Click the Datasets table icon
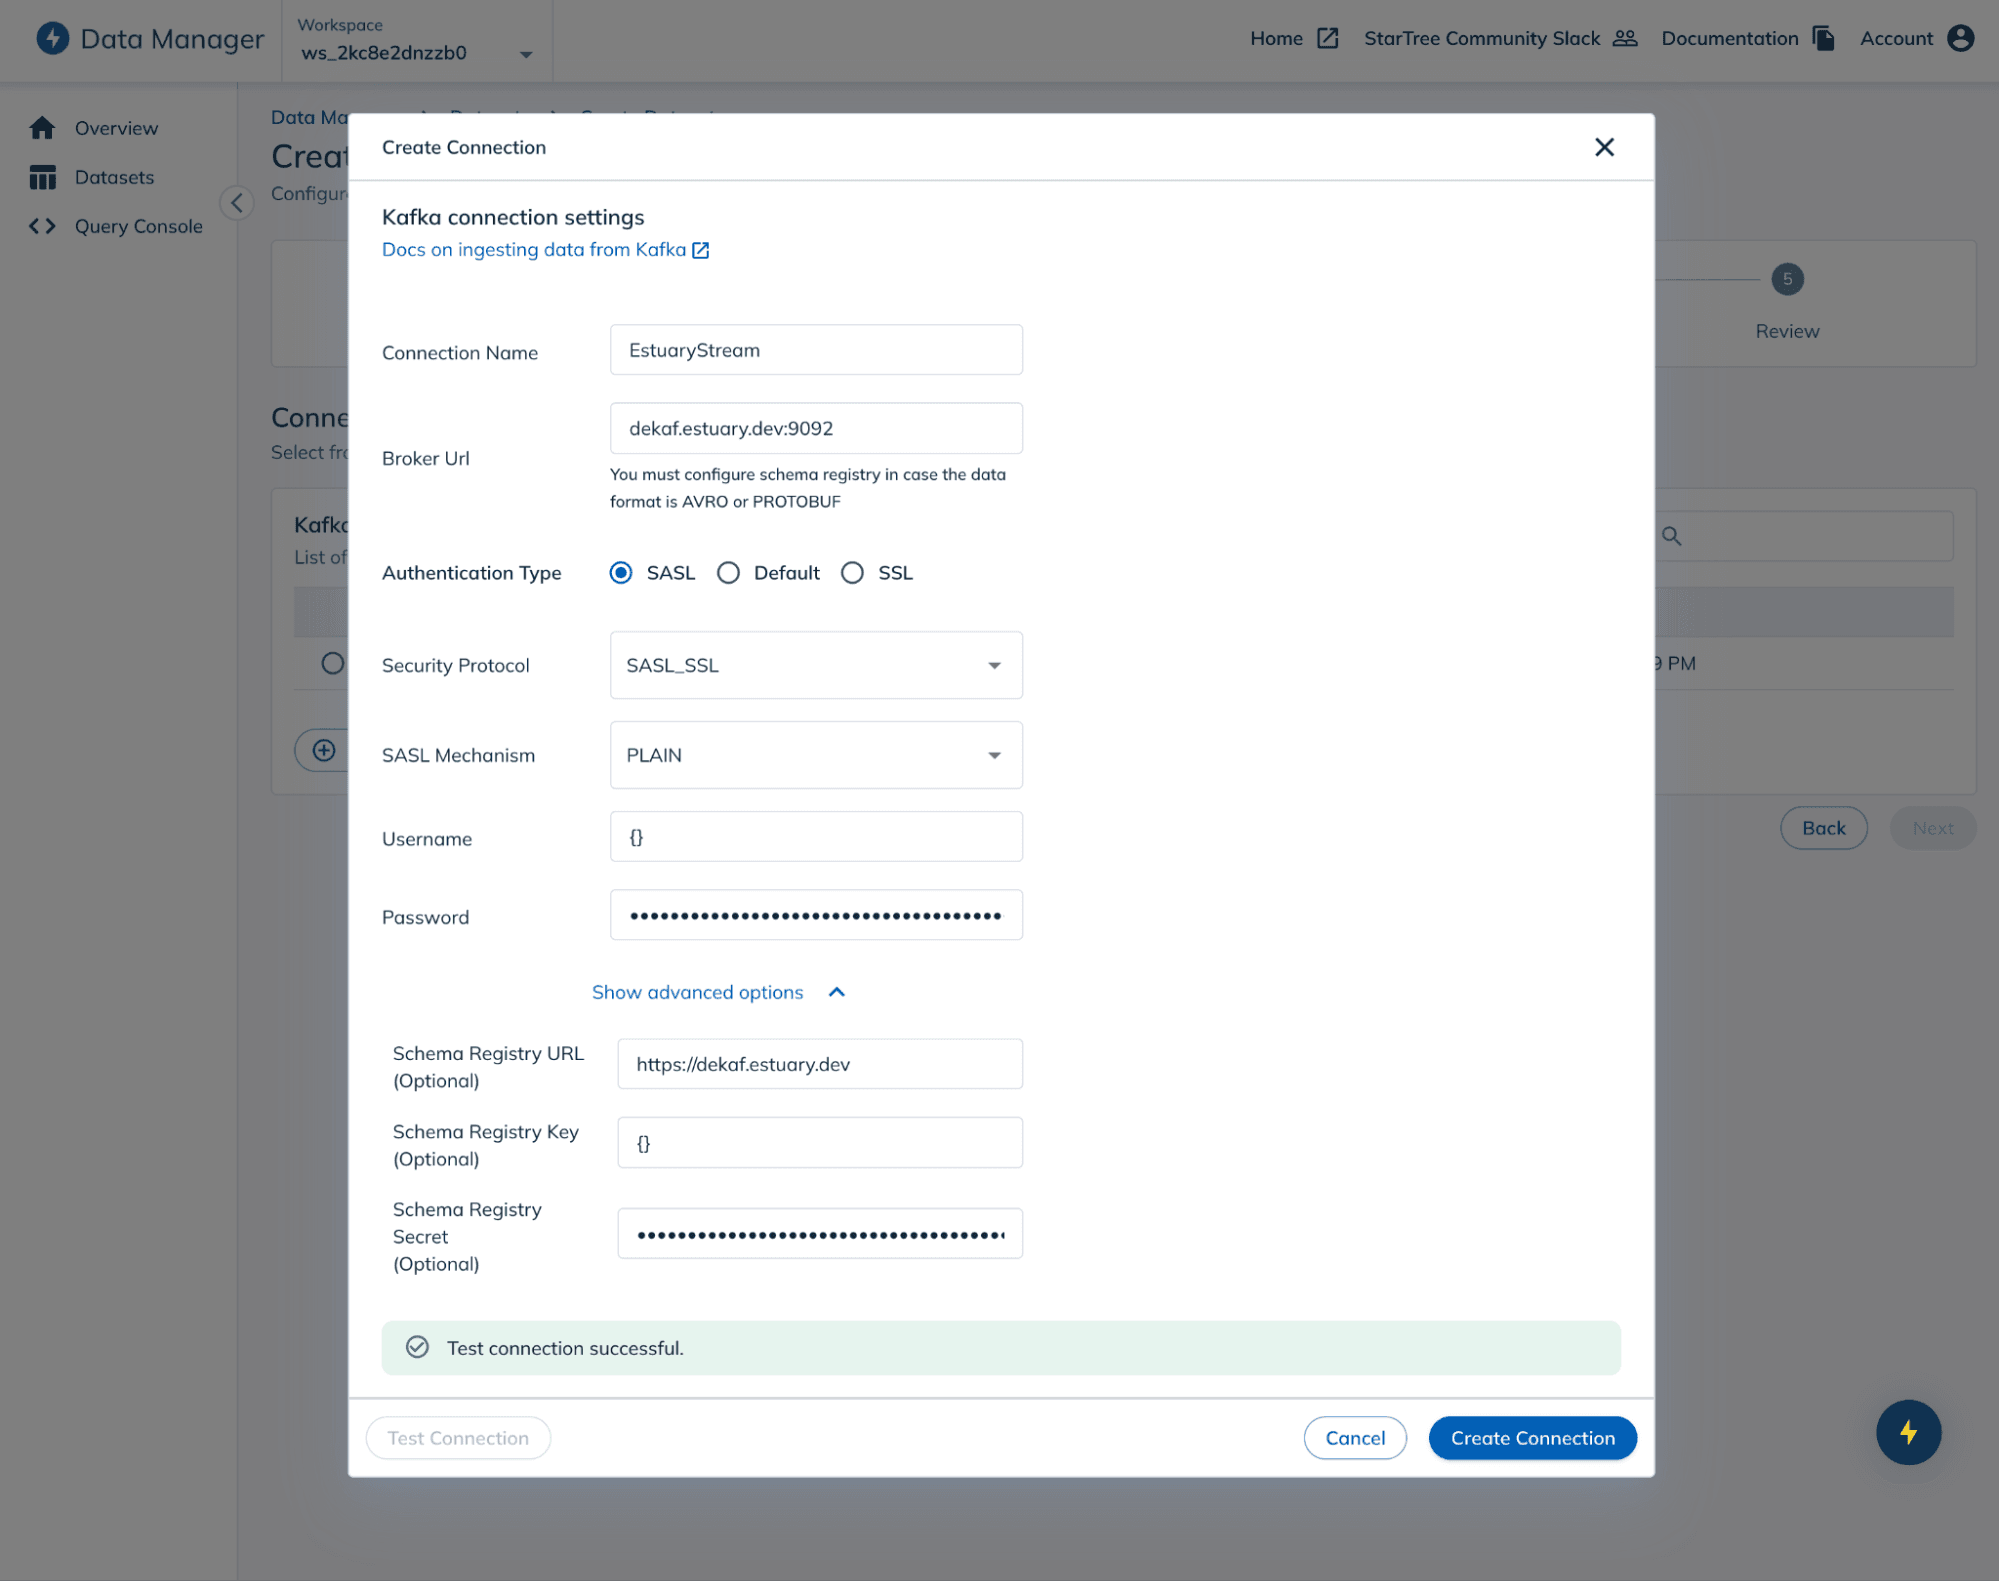This screenshot has height=1582, width=1999. pos(42,177)
